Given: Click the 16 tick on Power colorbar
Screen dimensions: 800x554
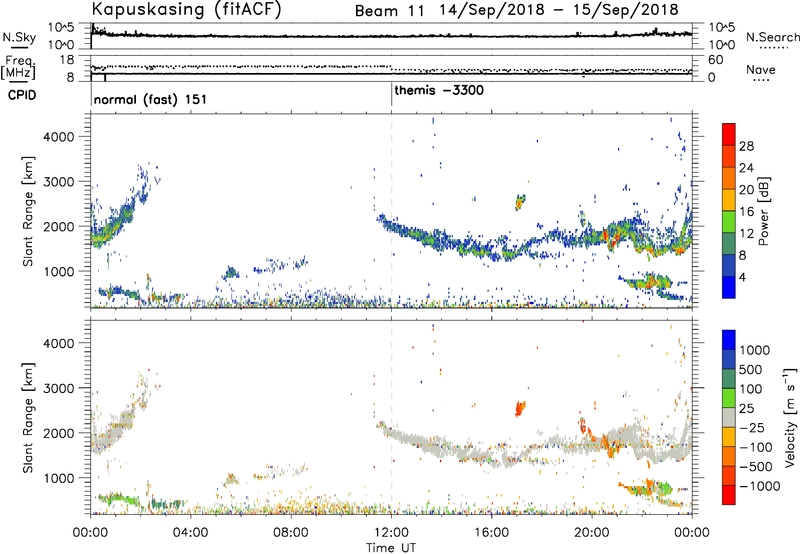Looking at the screenshot, I should click(746, 212).
